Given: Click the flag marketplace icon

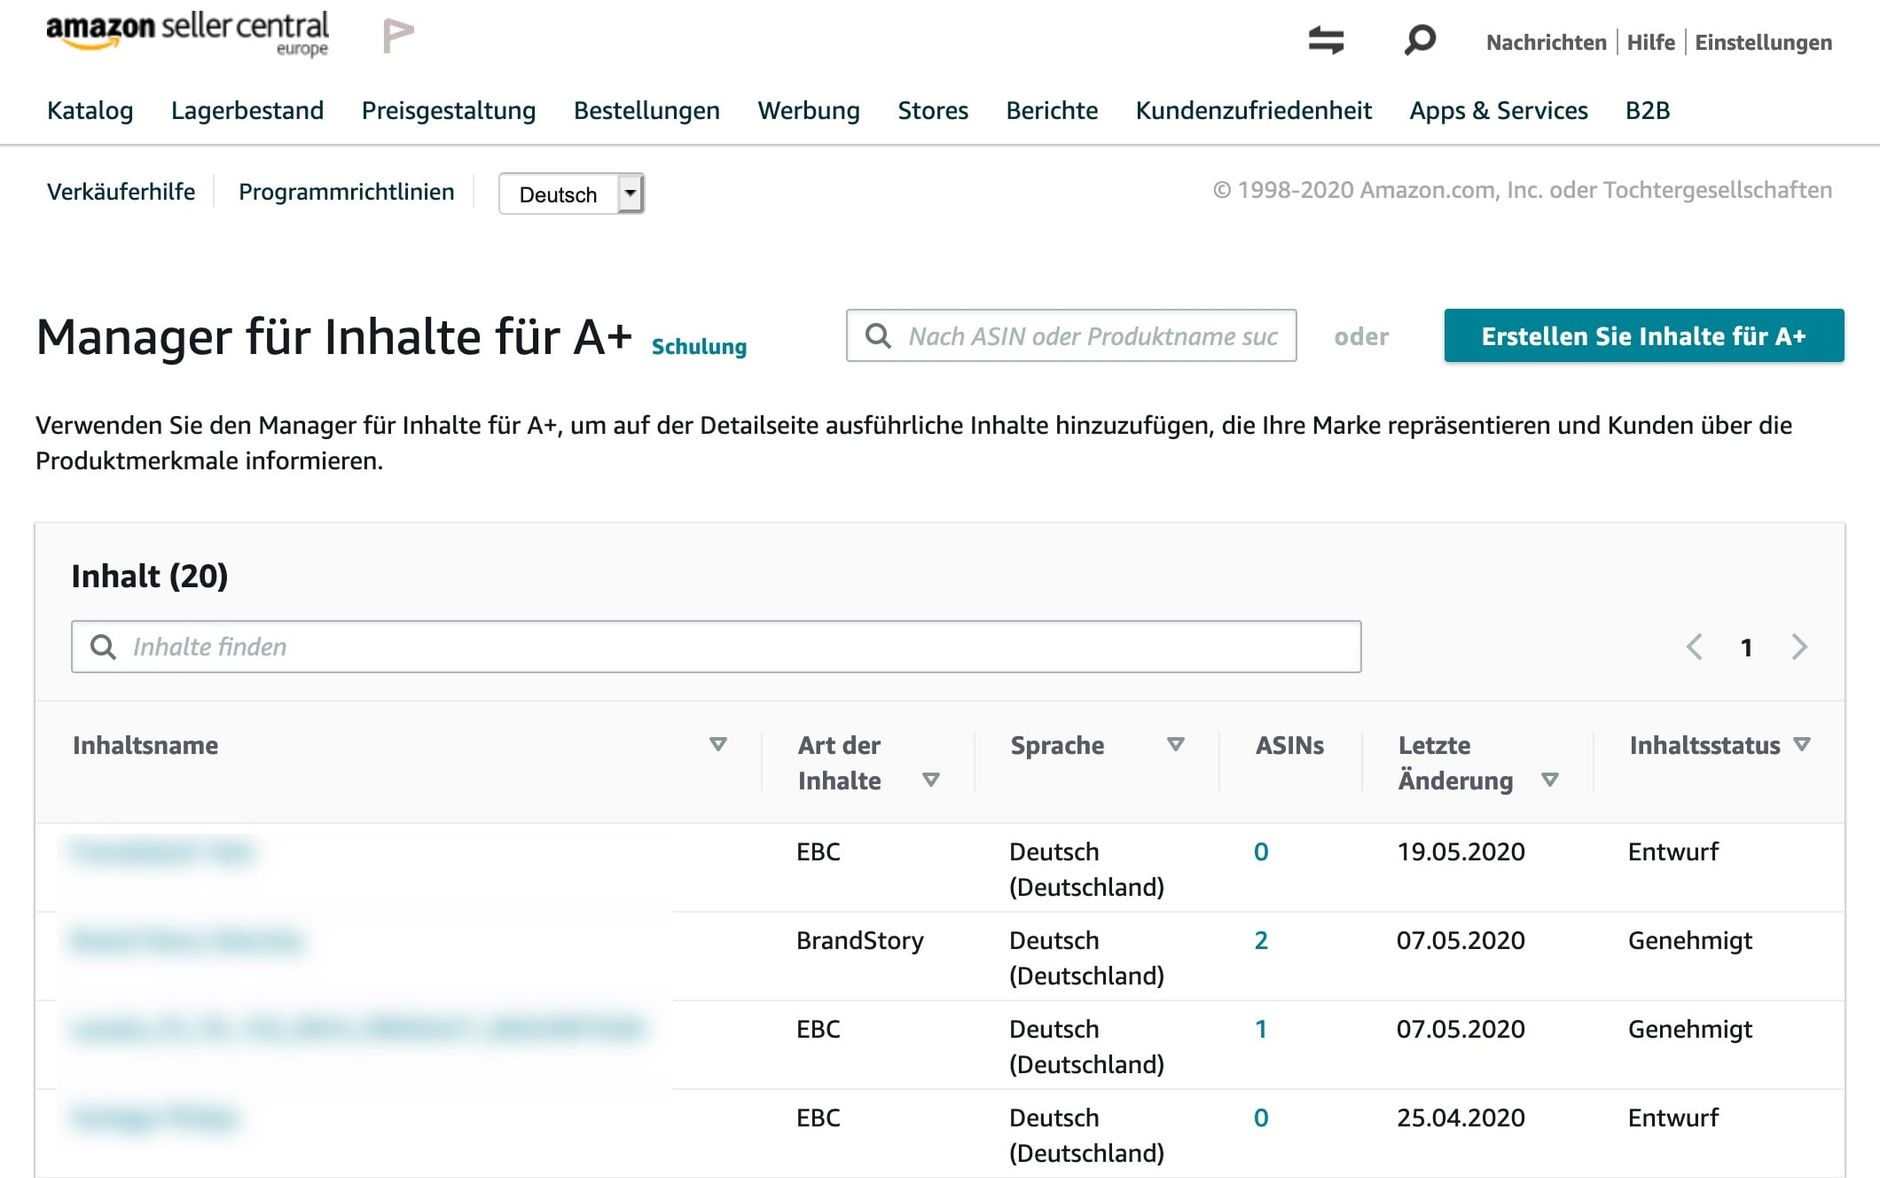Looking at the screenshot, I should (x=398, y=36).
